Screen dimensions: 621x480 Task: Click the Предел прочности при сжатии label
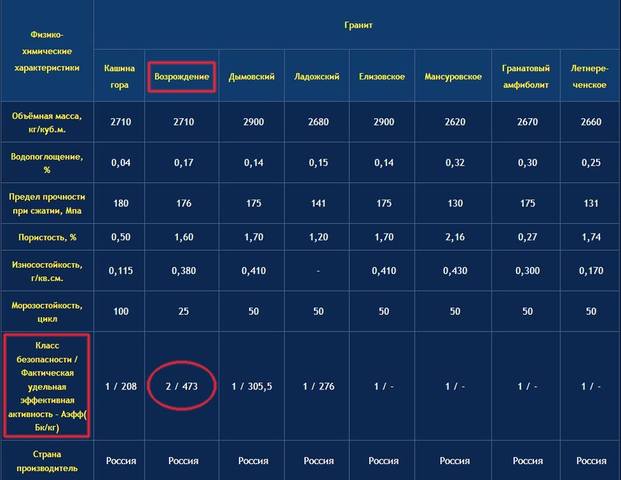coord(47,204)
